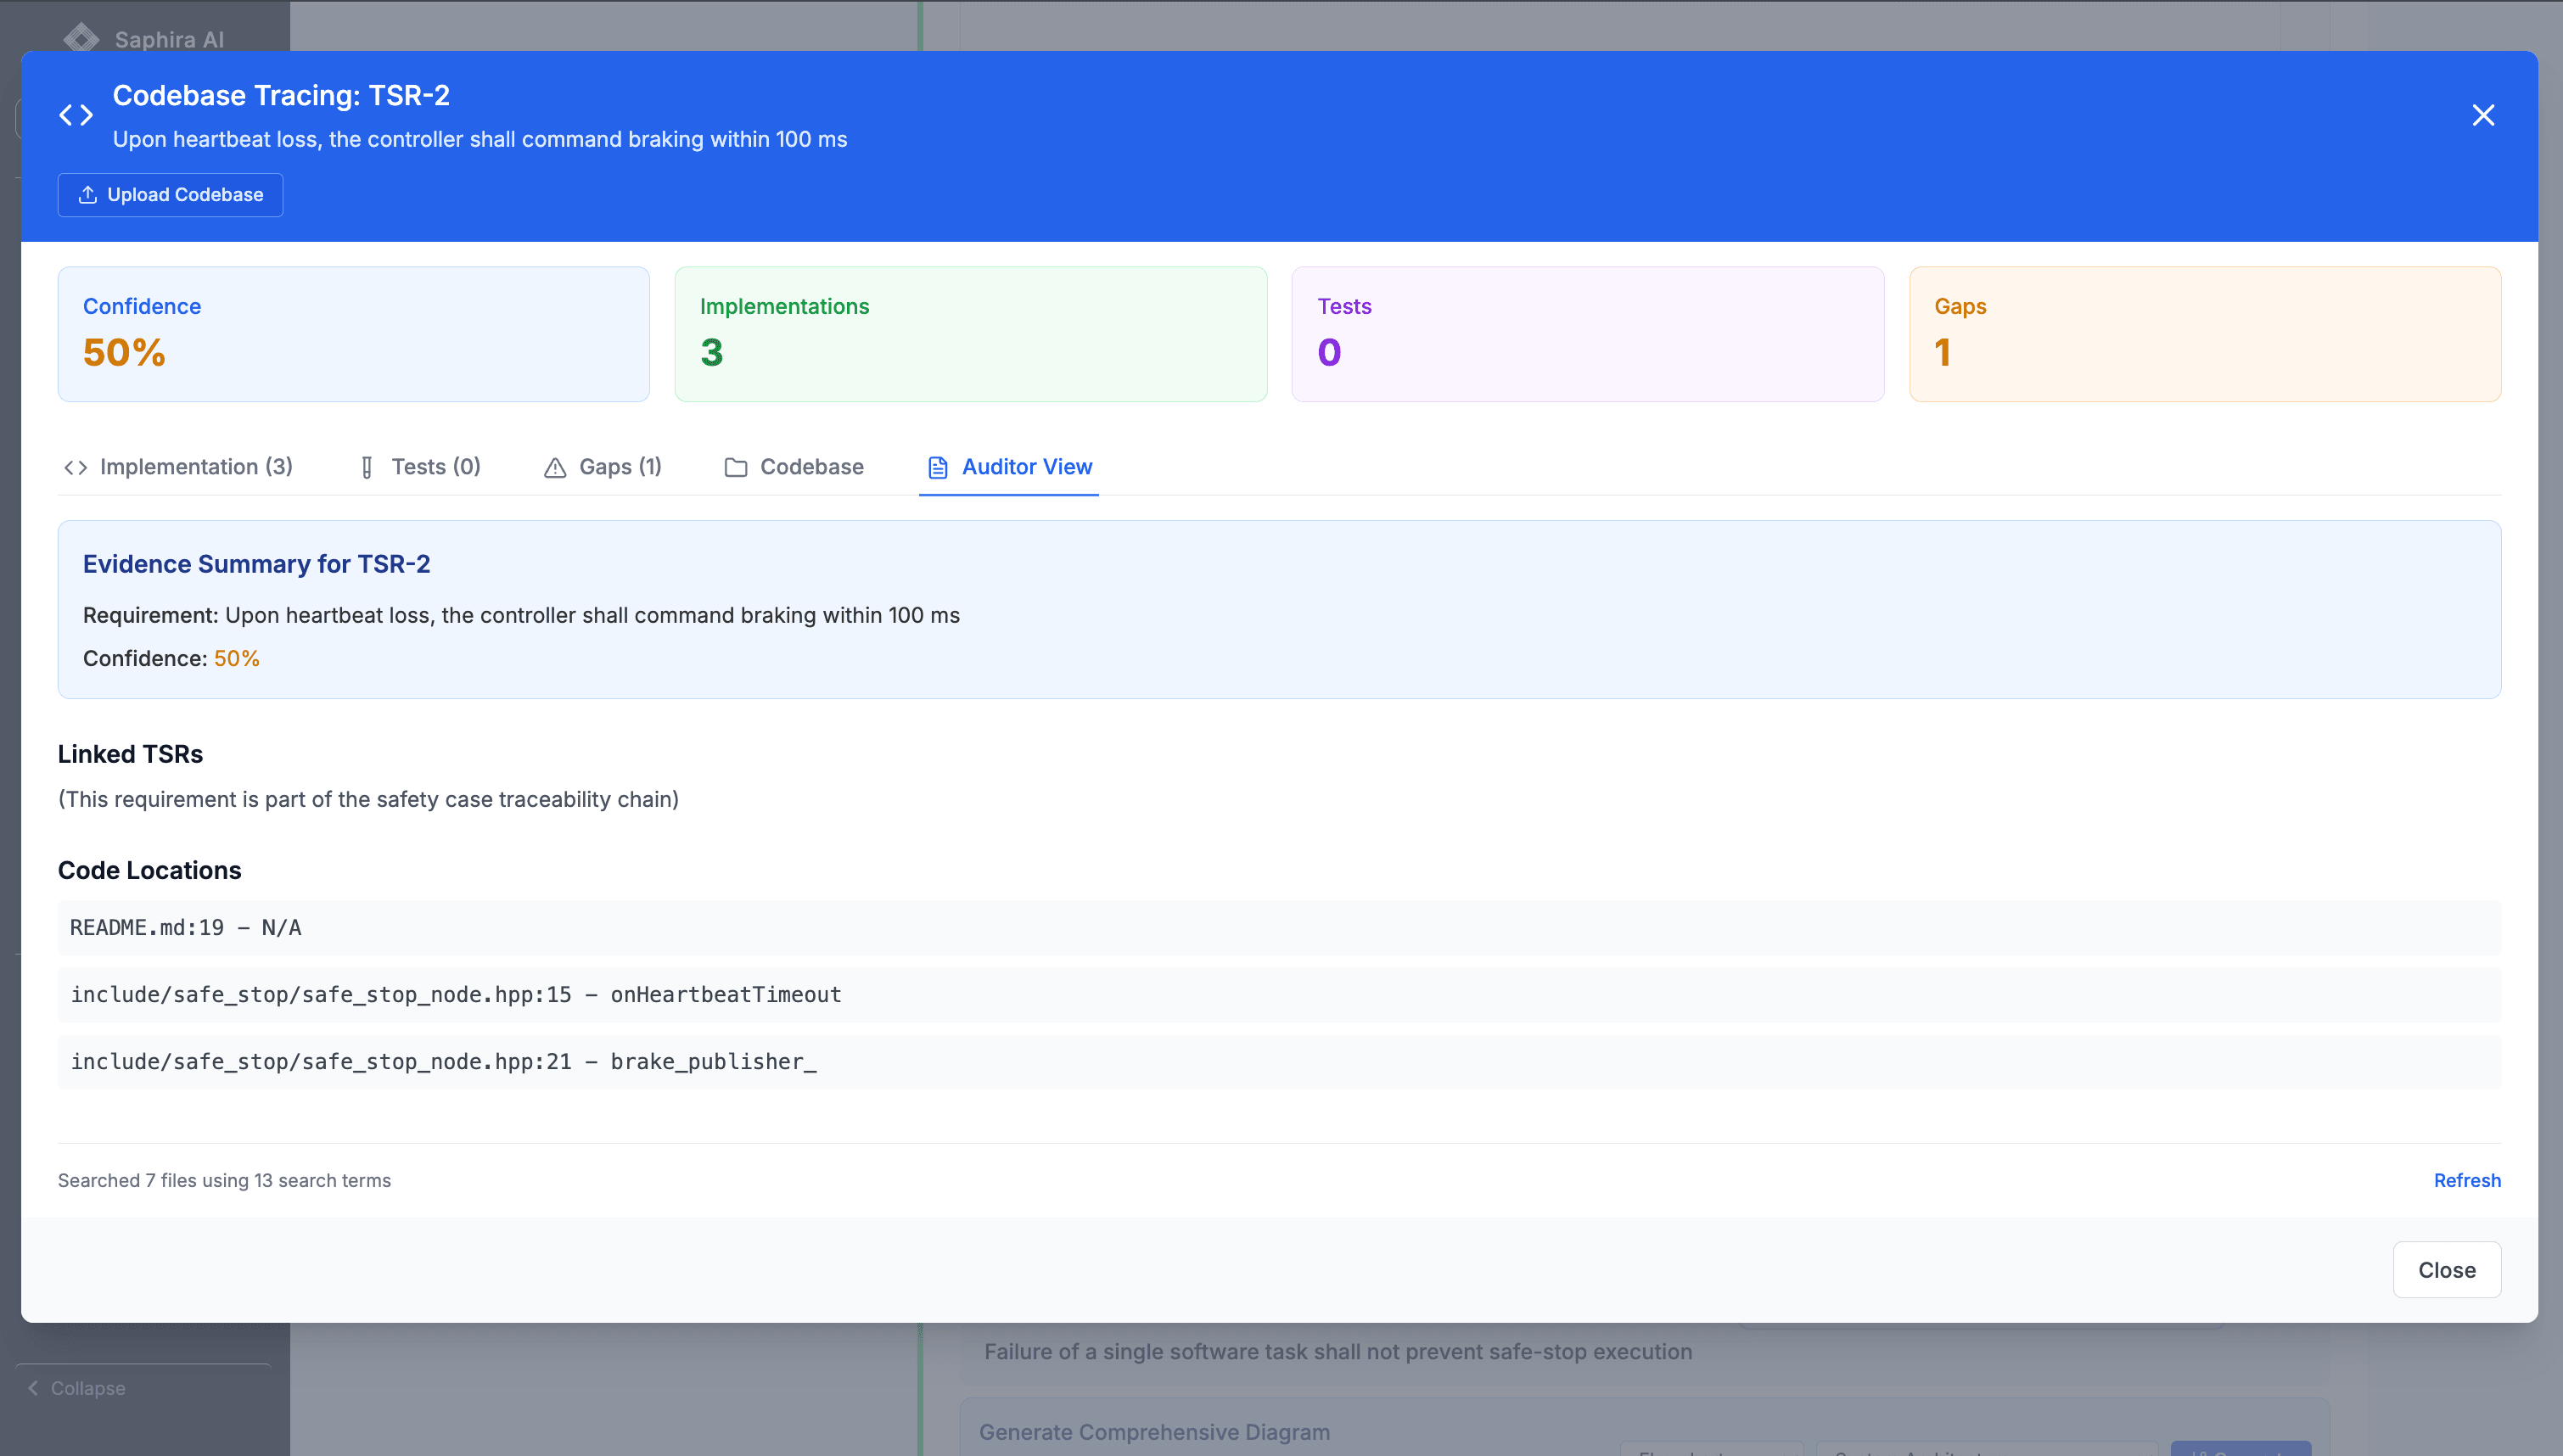Viewport: 2563px width, 1456px height.
Task: Click the Upload Codebase button
Action: [170, 195]
